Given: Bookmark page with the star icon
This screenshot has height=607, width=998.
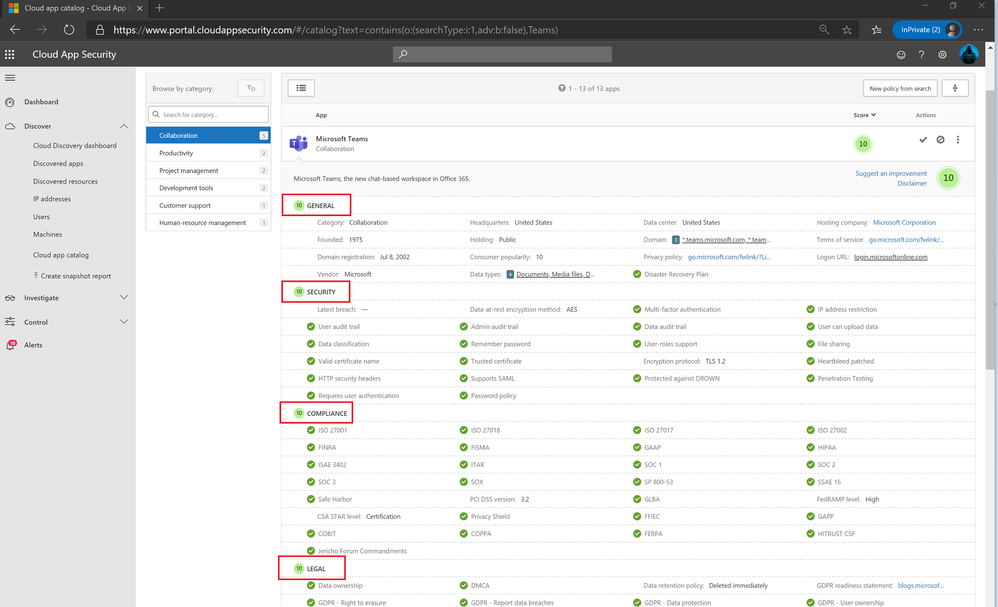Looking at the screenshot, I should coord(847,30).
